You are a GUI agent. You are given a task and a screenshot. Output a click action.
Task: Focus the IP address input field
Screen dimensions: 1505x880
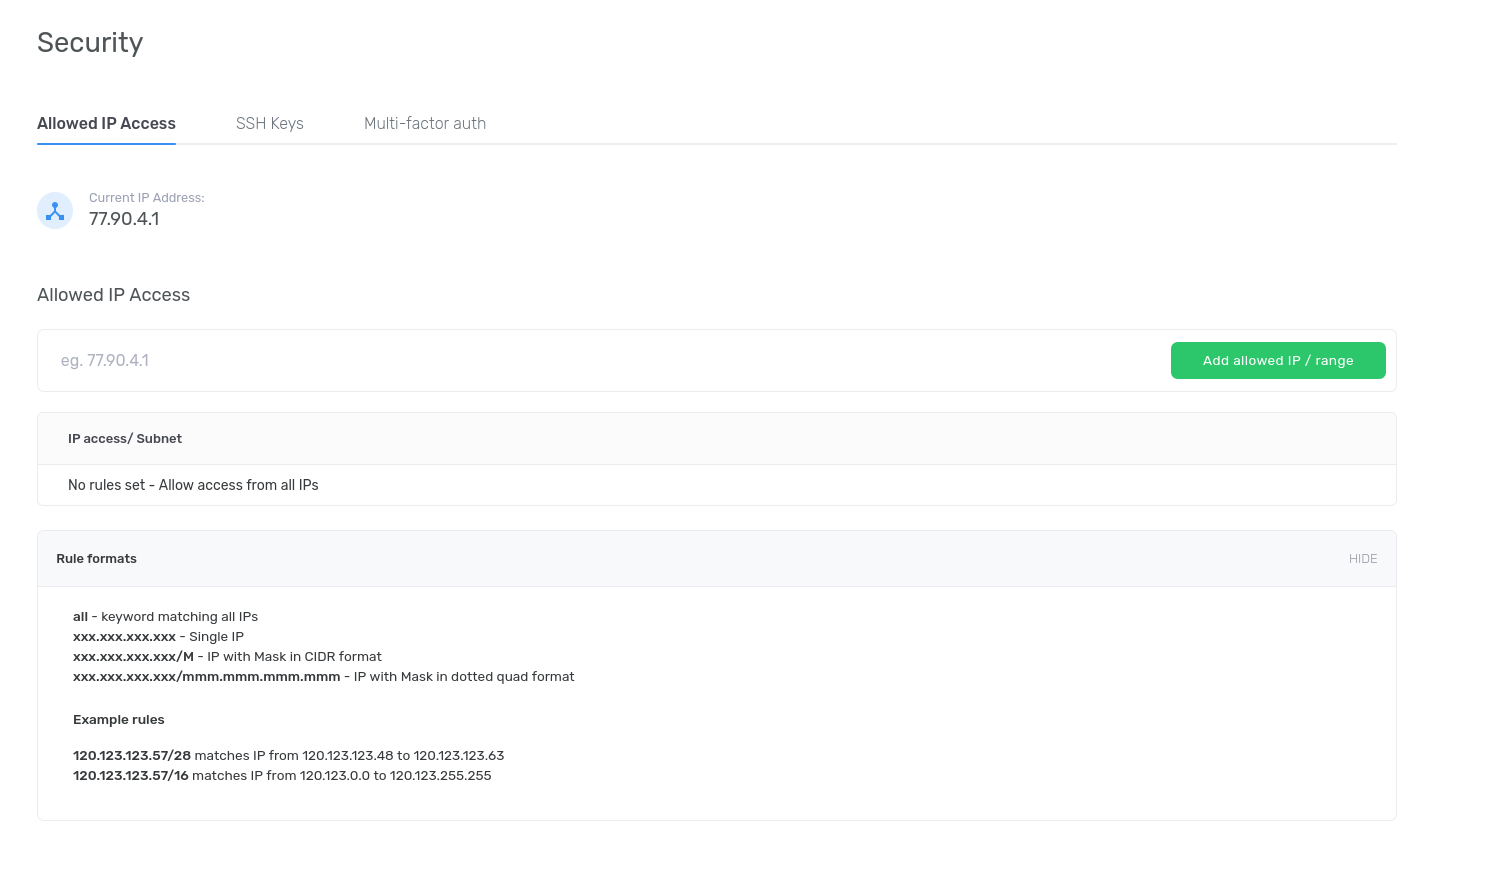(600, 360)
